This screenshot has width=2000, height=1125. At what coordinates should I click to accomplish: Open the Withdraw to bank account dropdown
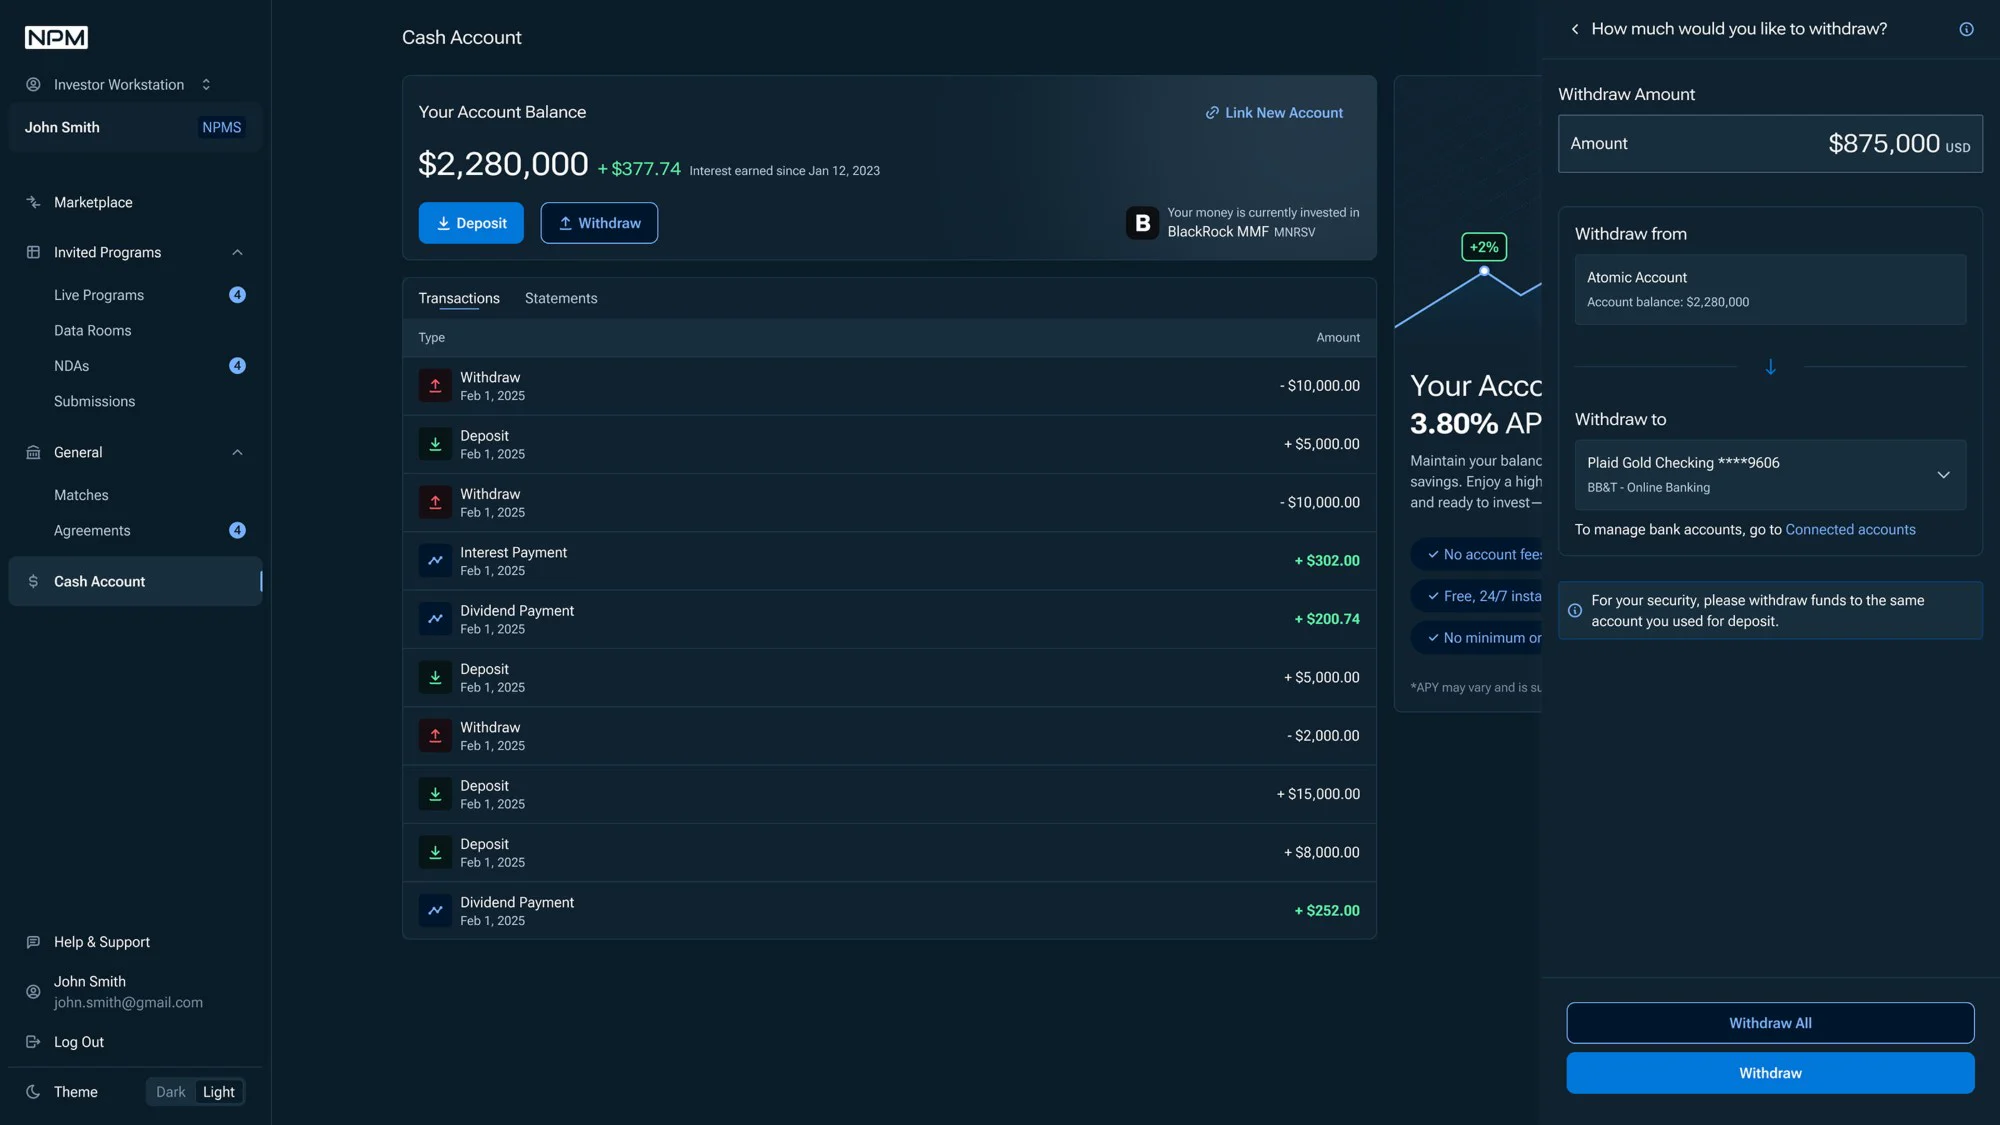pos(1770,475)
